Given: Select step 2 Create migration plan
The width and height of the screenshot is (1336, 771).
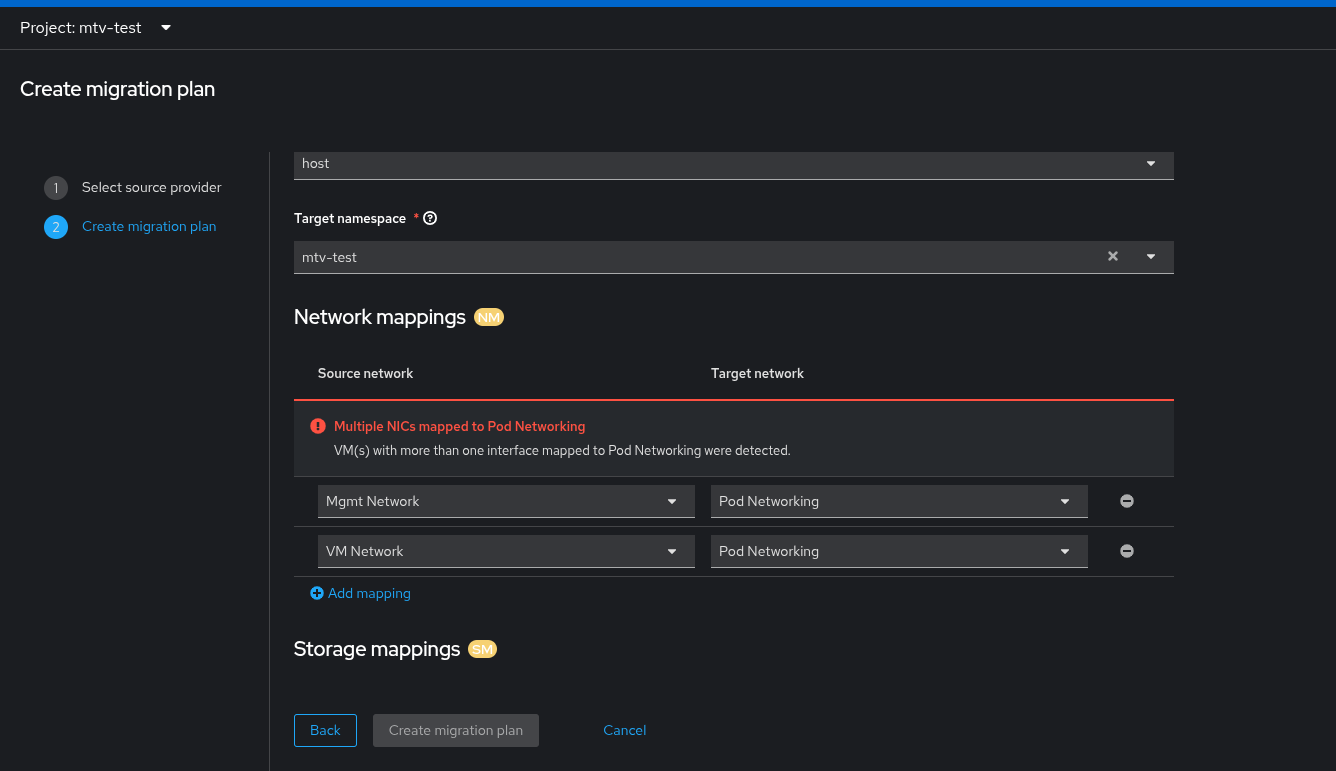Looking at the screenshot, I should click(x=148, y=227).
